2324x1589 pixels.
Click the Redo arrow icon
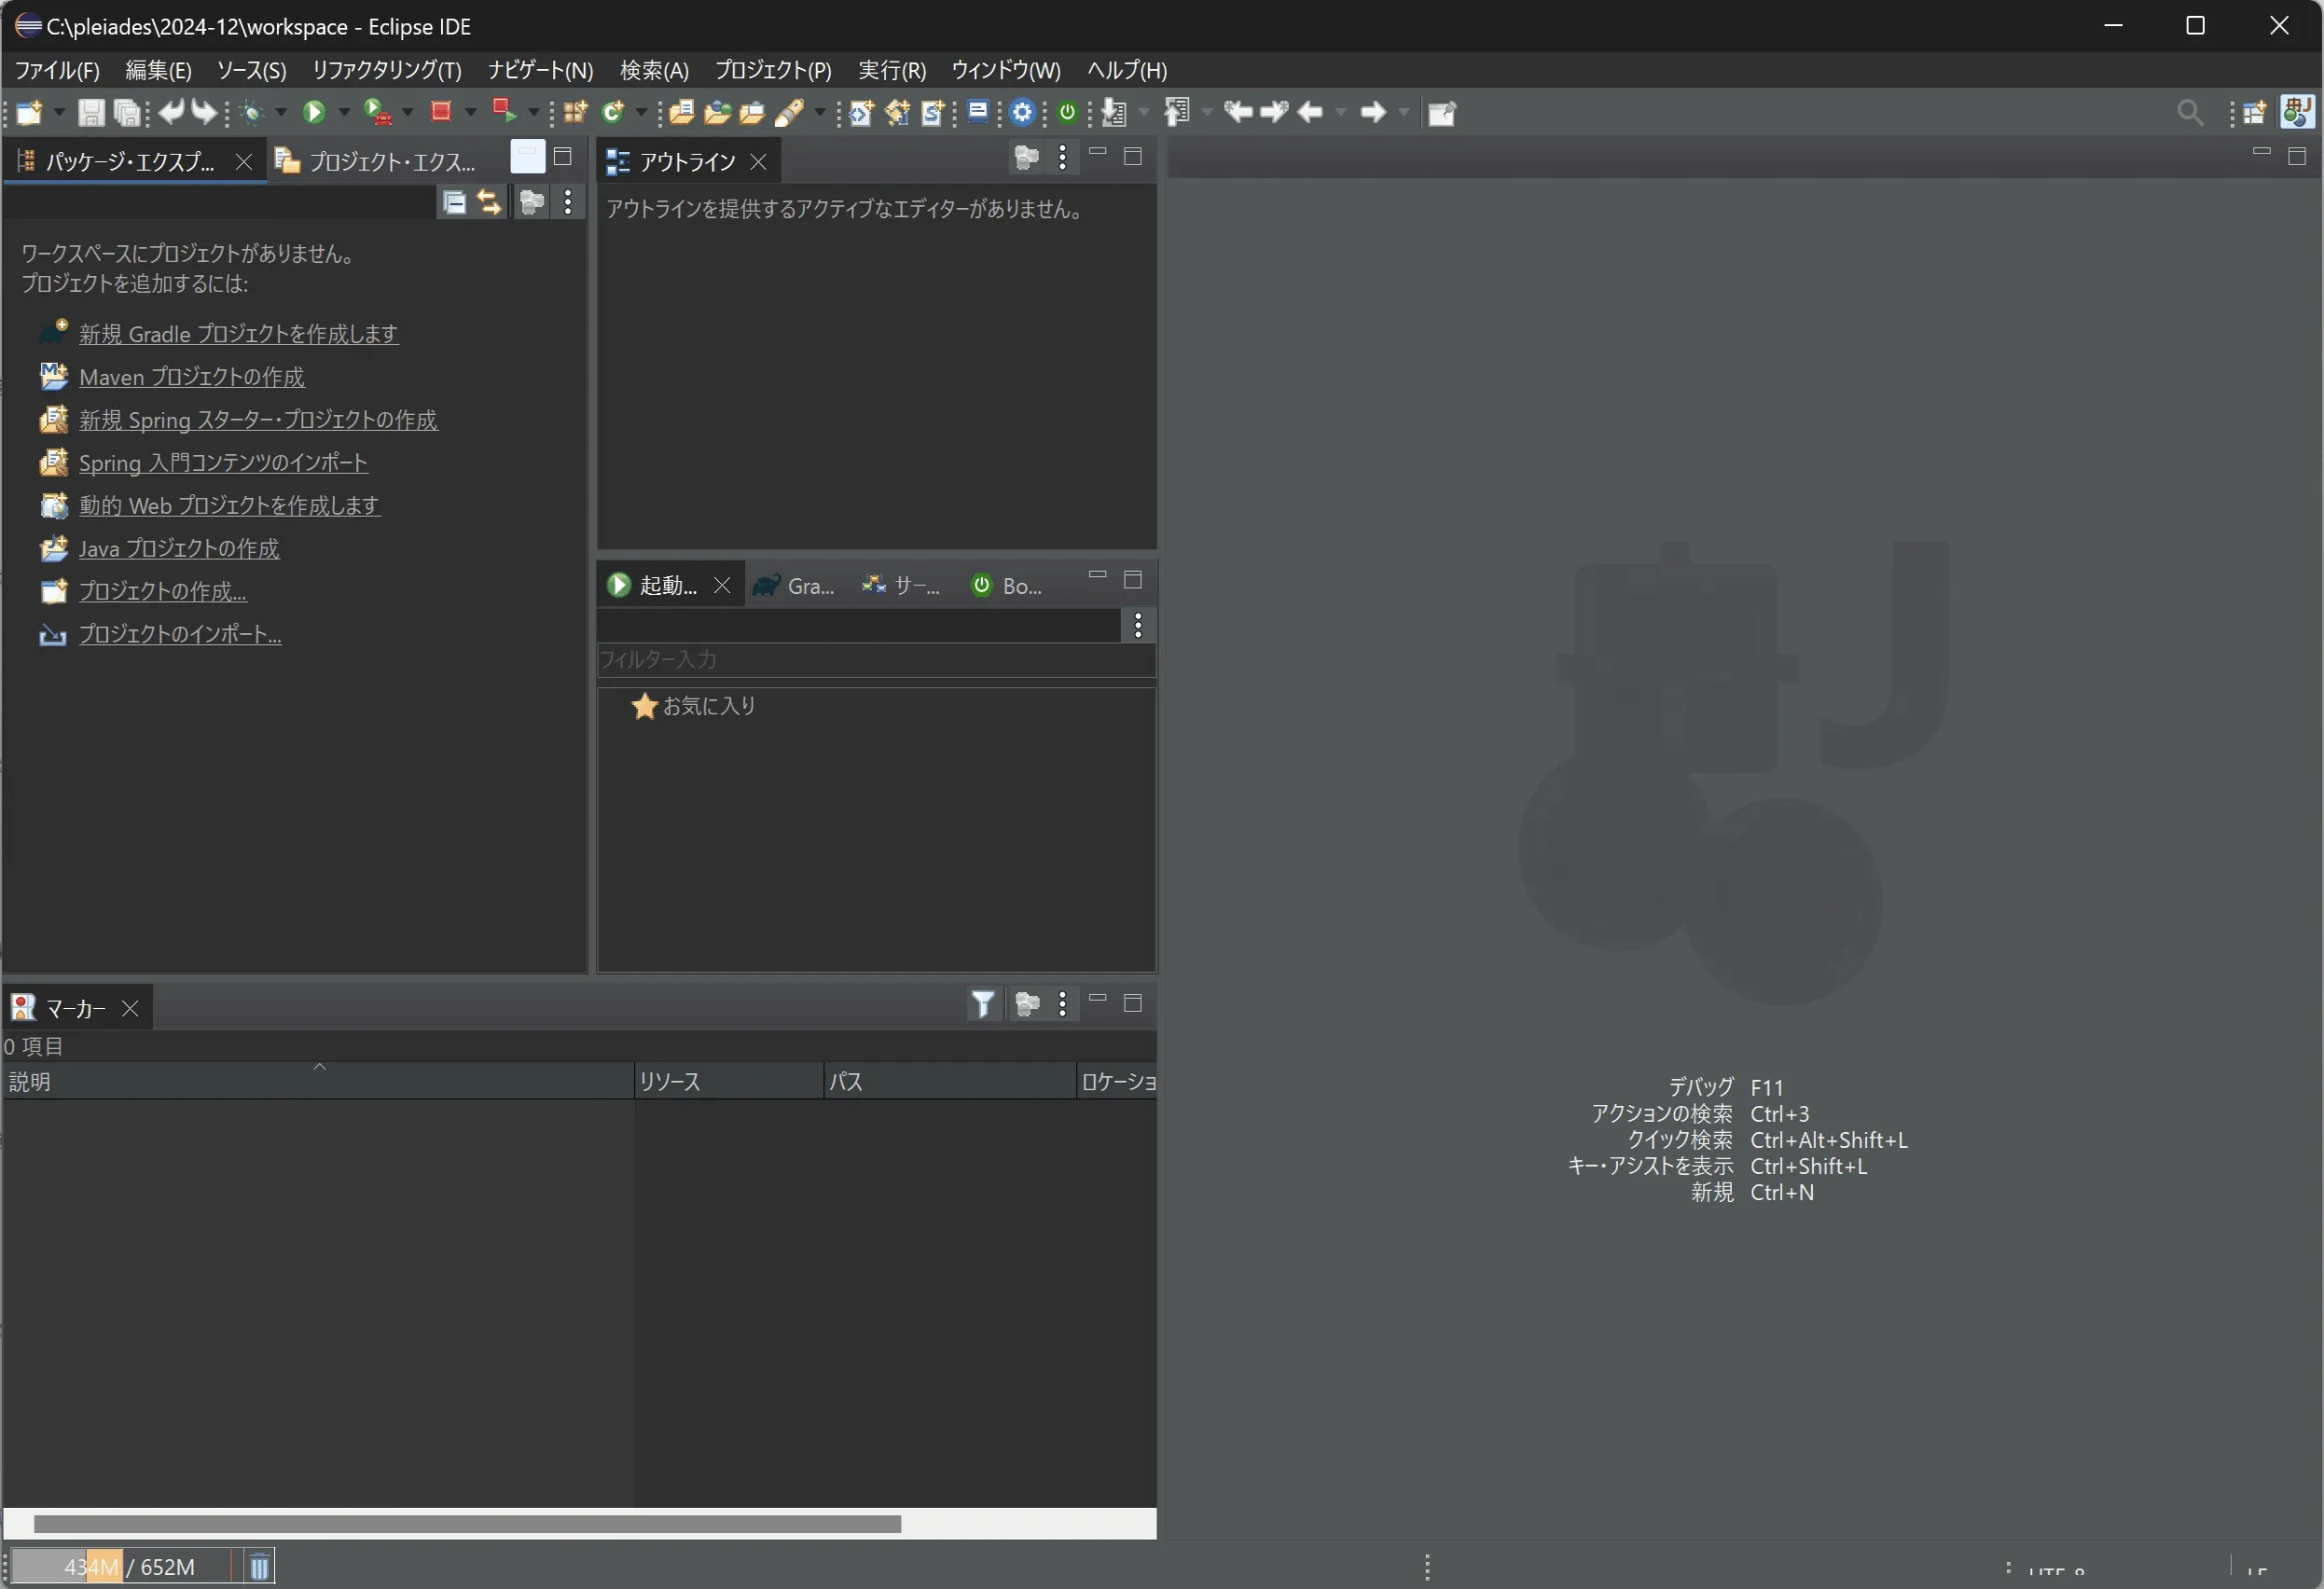pos(204,111)
